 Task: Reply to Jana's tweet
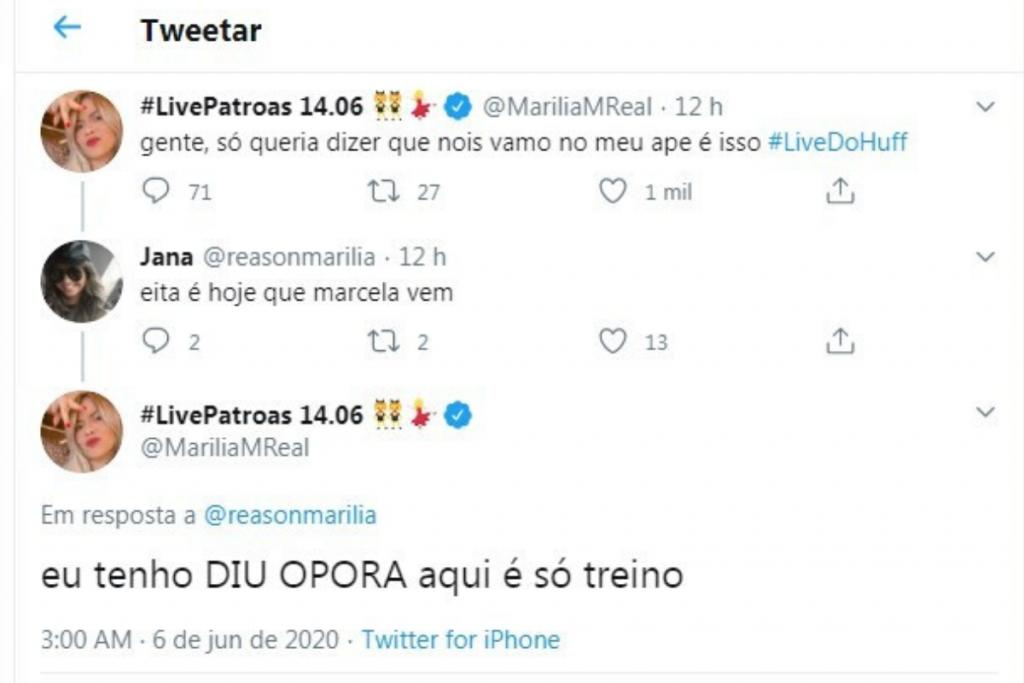(156, 342)
